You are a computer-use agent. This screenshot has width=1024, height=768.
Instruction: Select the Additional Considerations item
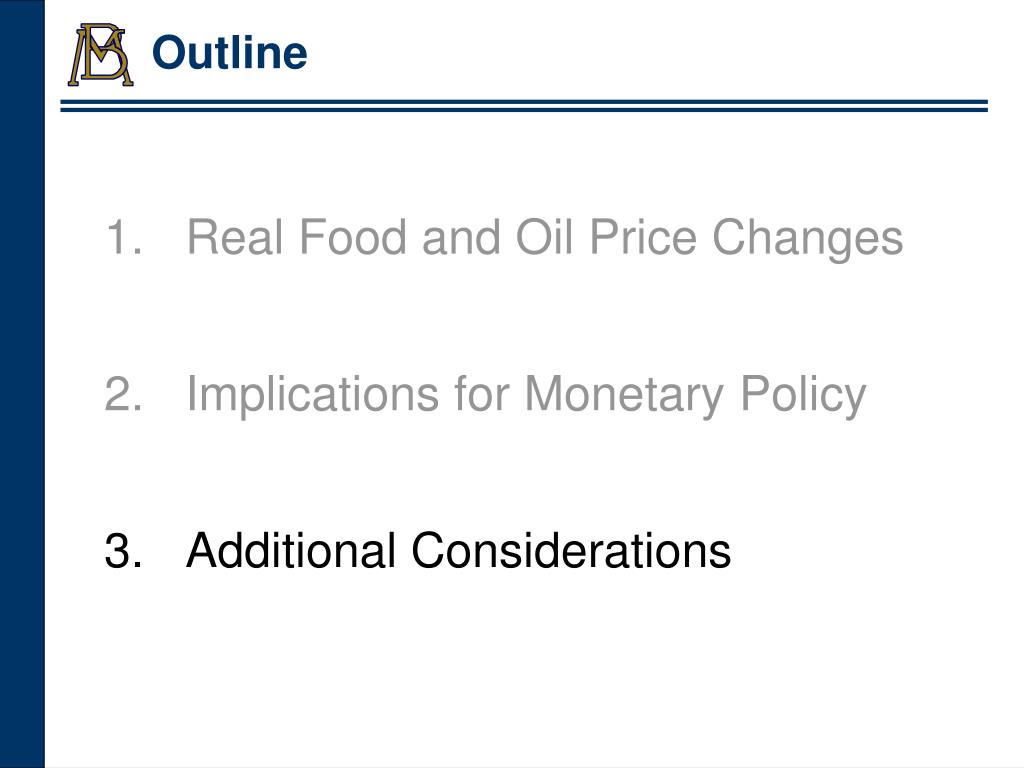[x=458, y=551]
